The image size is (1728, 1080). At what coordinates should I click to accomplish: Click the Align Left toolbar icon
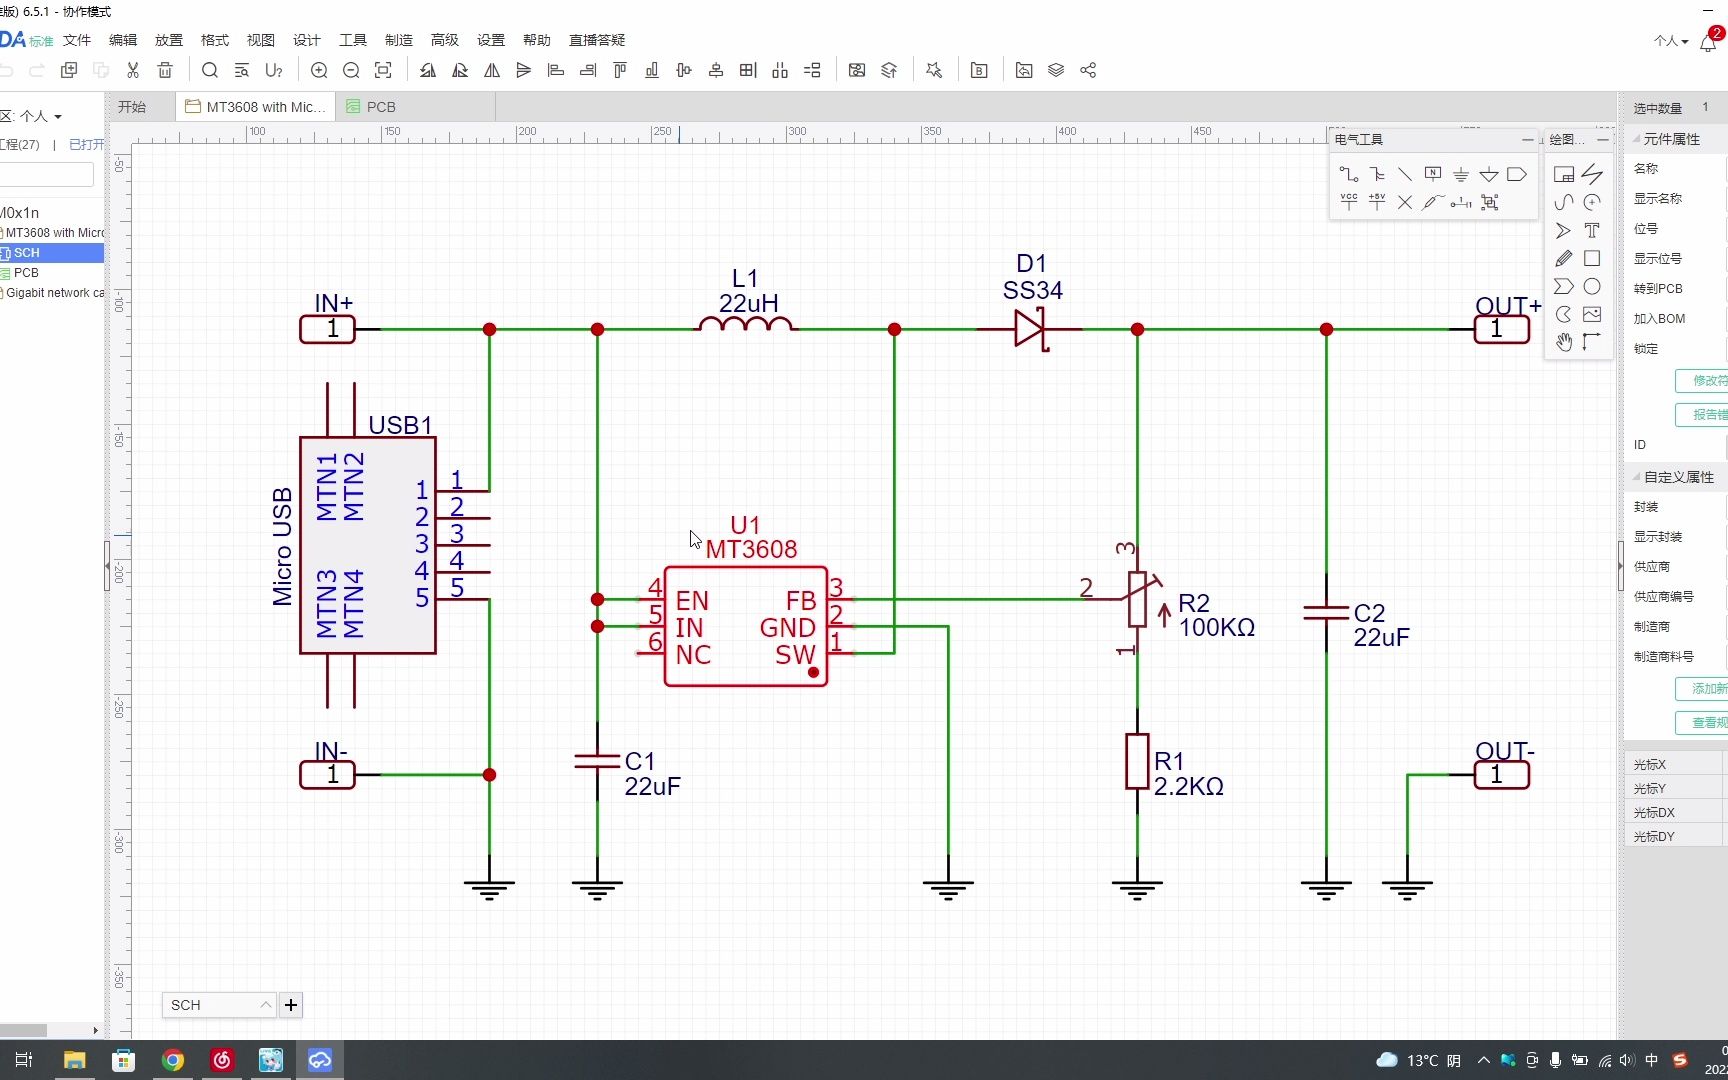(x=556, y=70)
